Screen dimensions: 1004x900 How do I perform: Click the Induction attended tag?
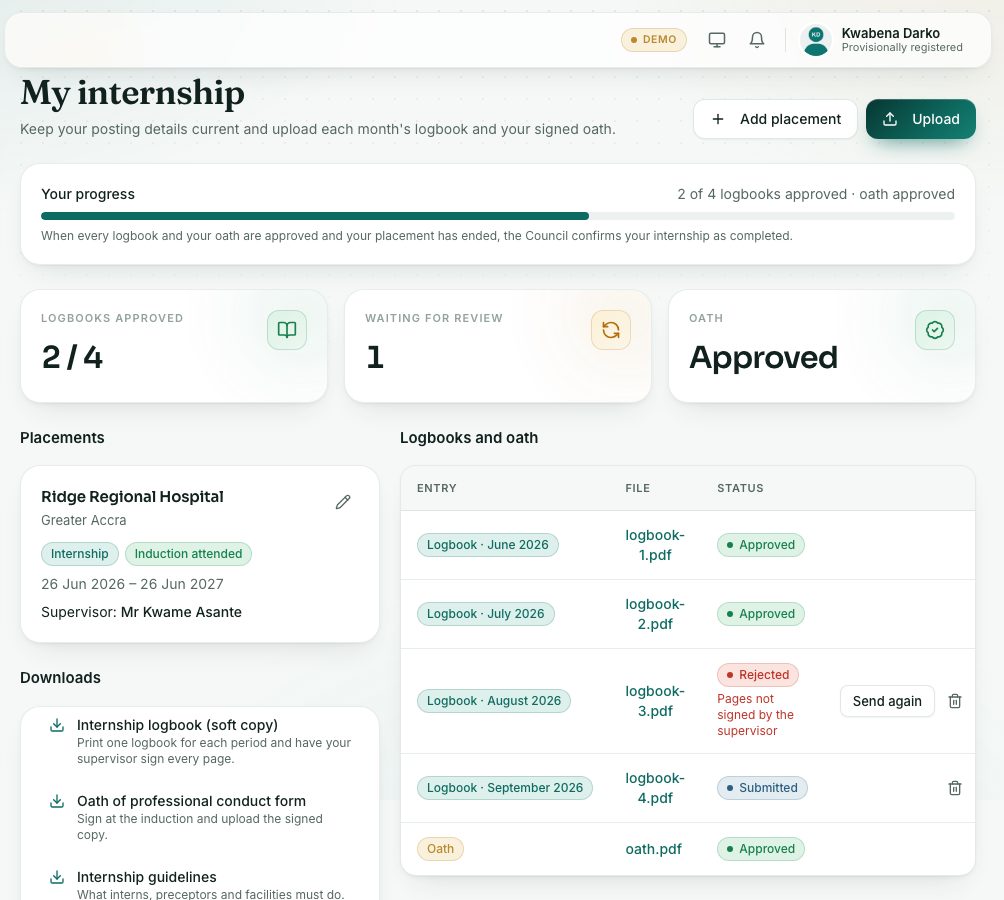click(x=188, y=554)
